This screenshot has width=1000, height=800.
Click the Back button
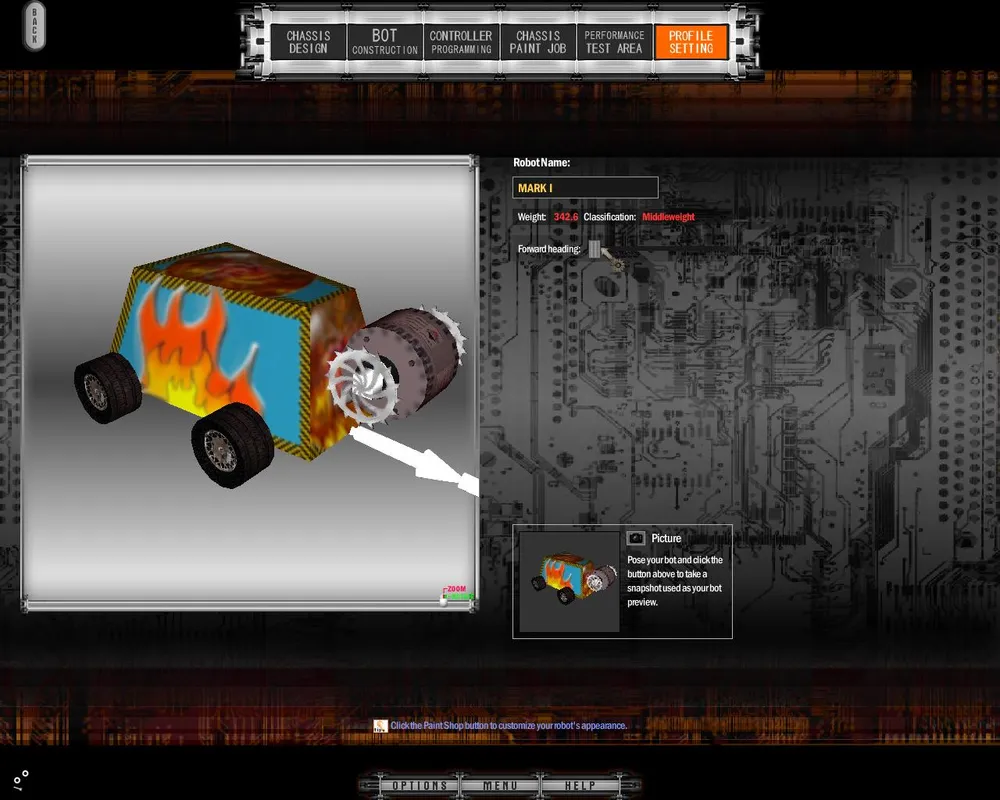(34, 26)
